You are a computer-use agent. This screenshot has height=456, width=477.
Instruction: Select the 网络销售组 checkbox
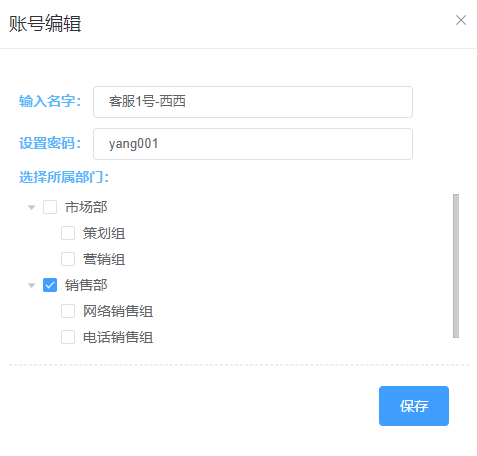tap(68, 311)
